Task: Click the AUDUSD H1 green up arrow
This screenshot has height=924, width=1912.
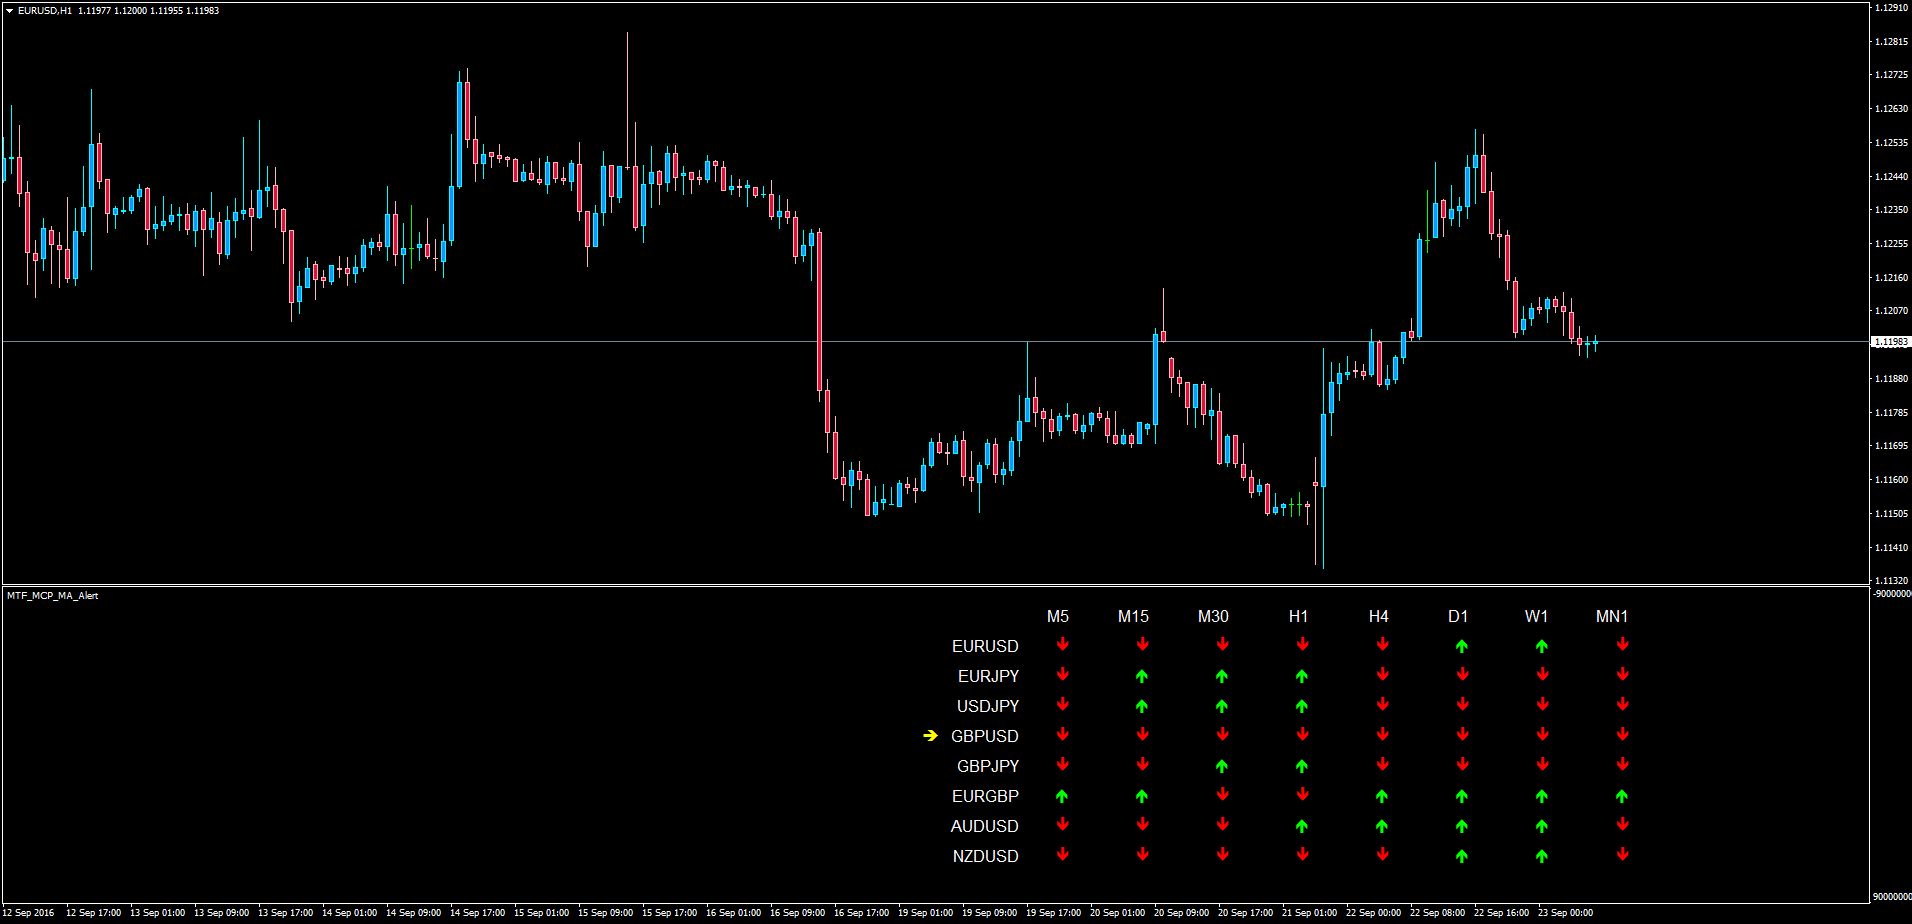Action: point(1301,826)
